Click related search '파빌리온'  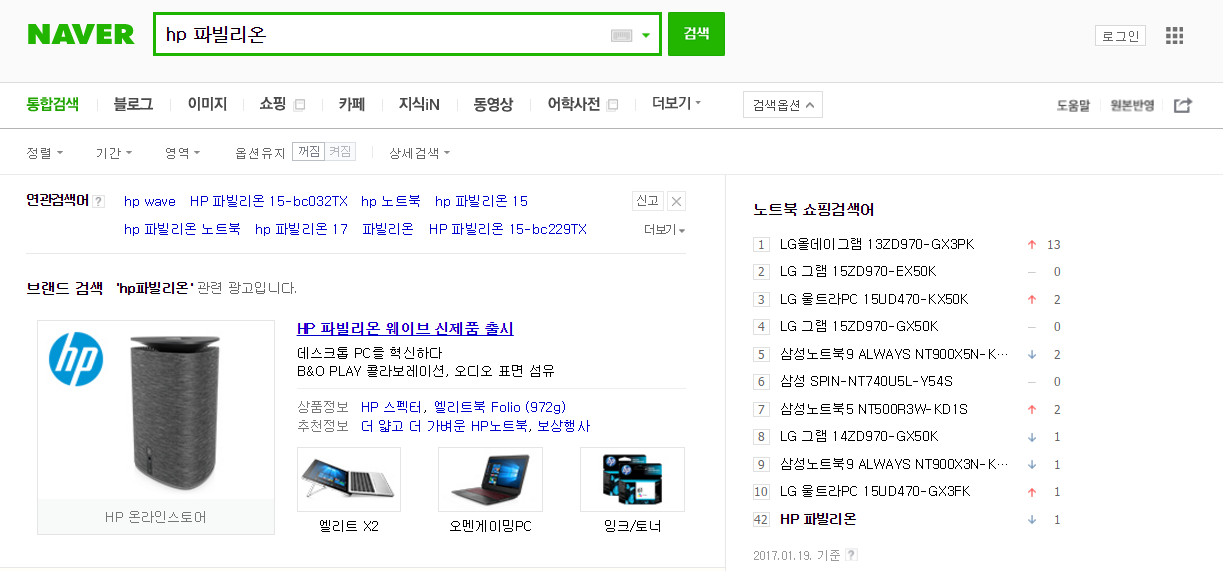pos(388,229)
